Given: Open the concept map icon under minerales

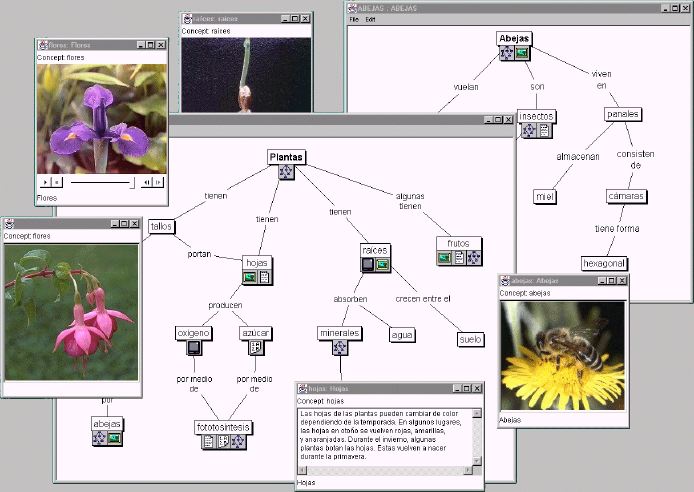Looking at the screenshot, I should click(x=339, y=347).
